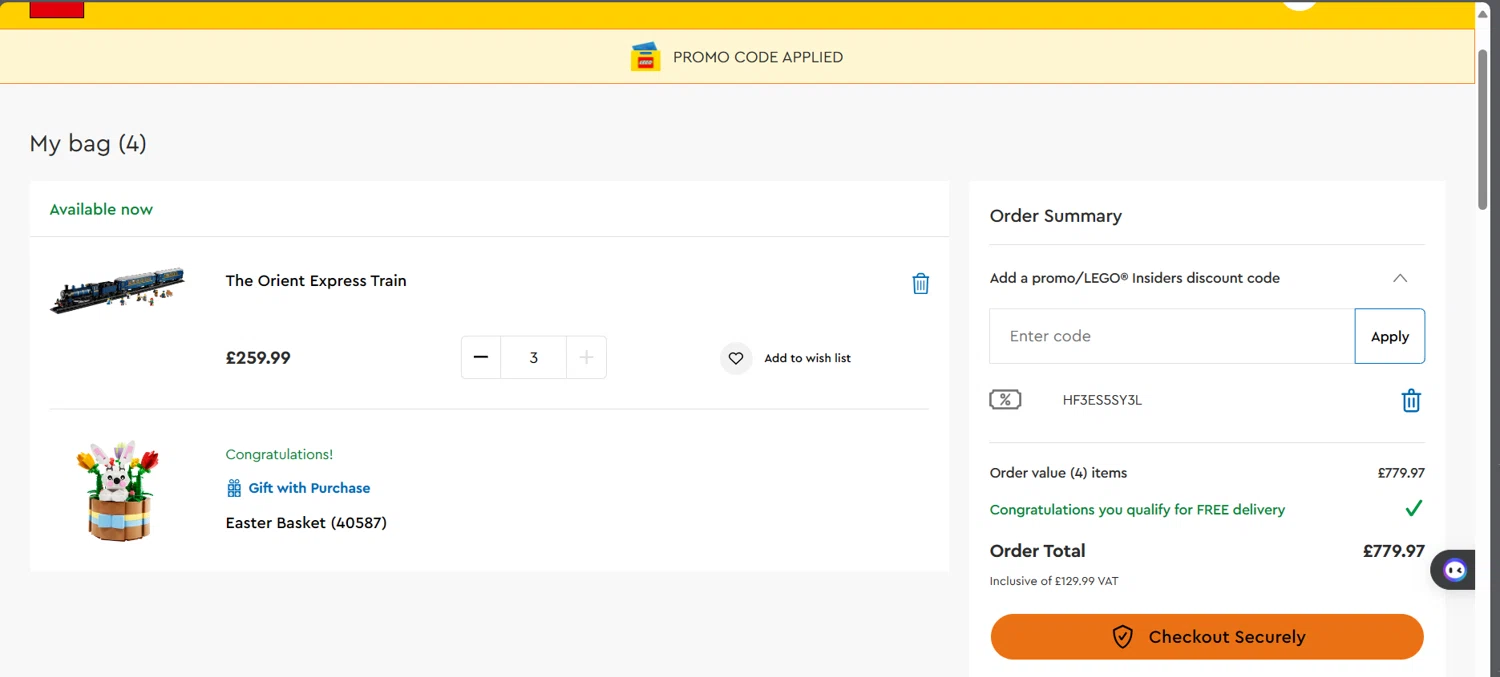This screenshot has width=1500, height=677.
Task: Click Easter Basket (40587) item name
Action: (x=306, y=523)
